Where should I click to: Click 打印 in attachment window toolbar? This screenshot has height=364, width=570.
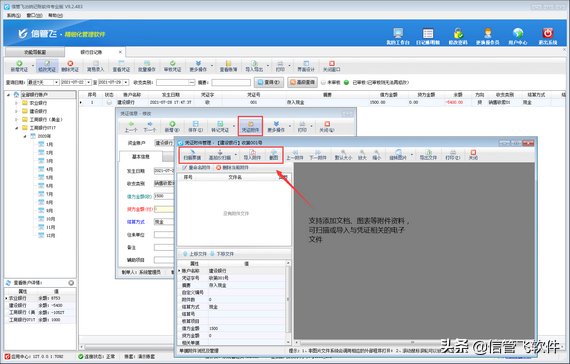(453, 155)
